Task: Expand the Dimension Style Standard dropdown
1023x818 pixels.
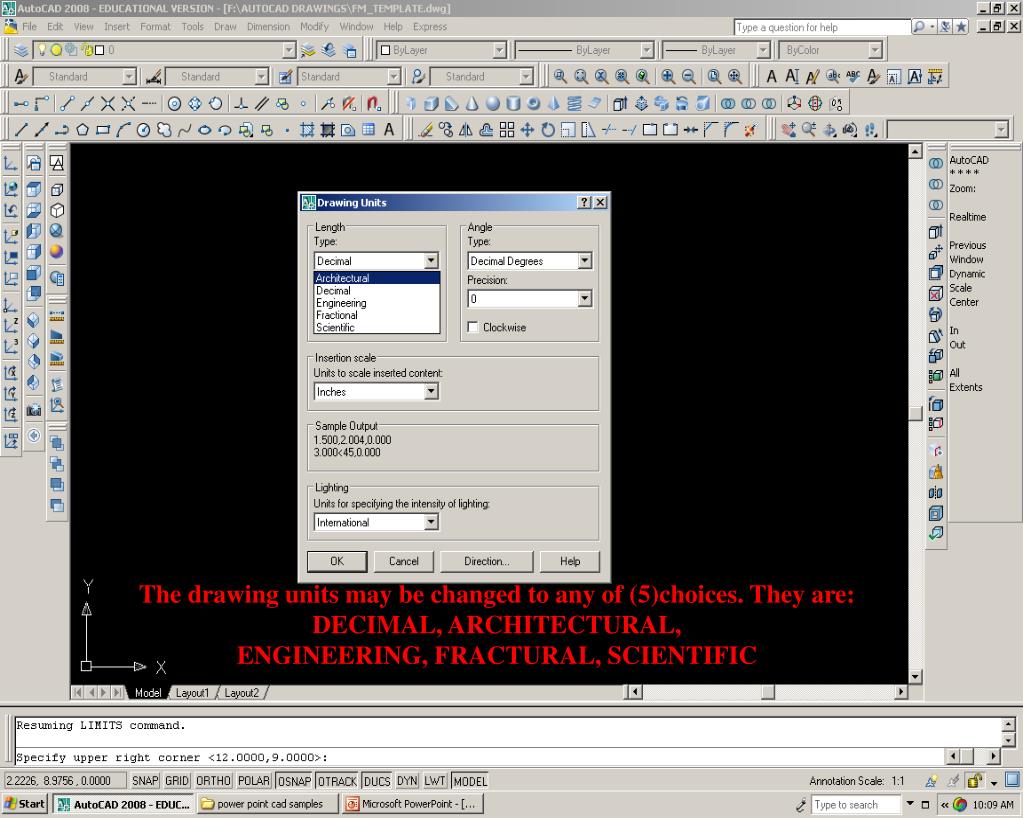Action: pyautogui.click(x=262, y=76)
